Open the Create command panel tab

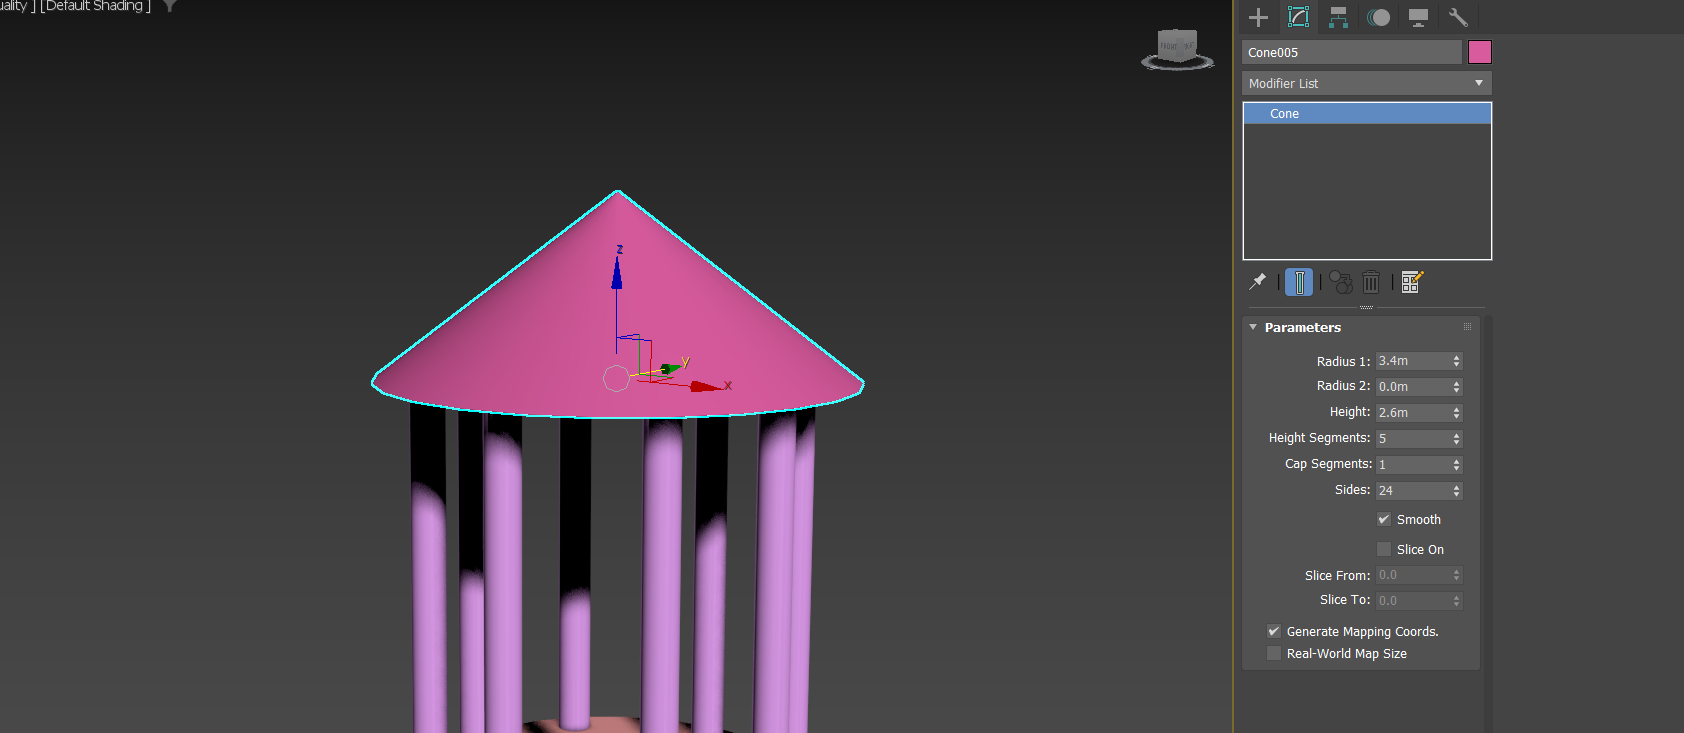[1258, 17]
